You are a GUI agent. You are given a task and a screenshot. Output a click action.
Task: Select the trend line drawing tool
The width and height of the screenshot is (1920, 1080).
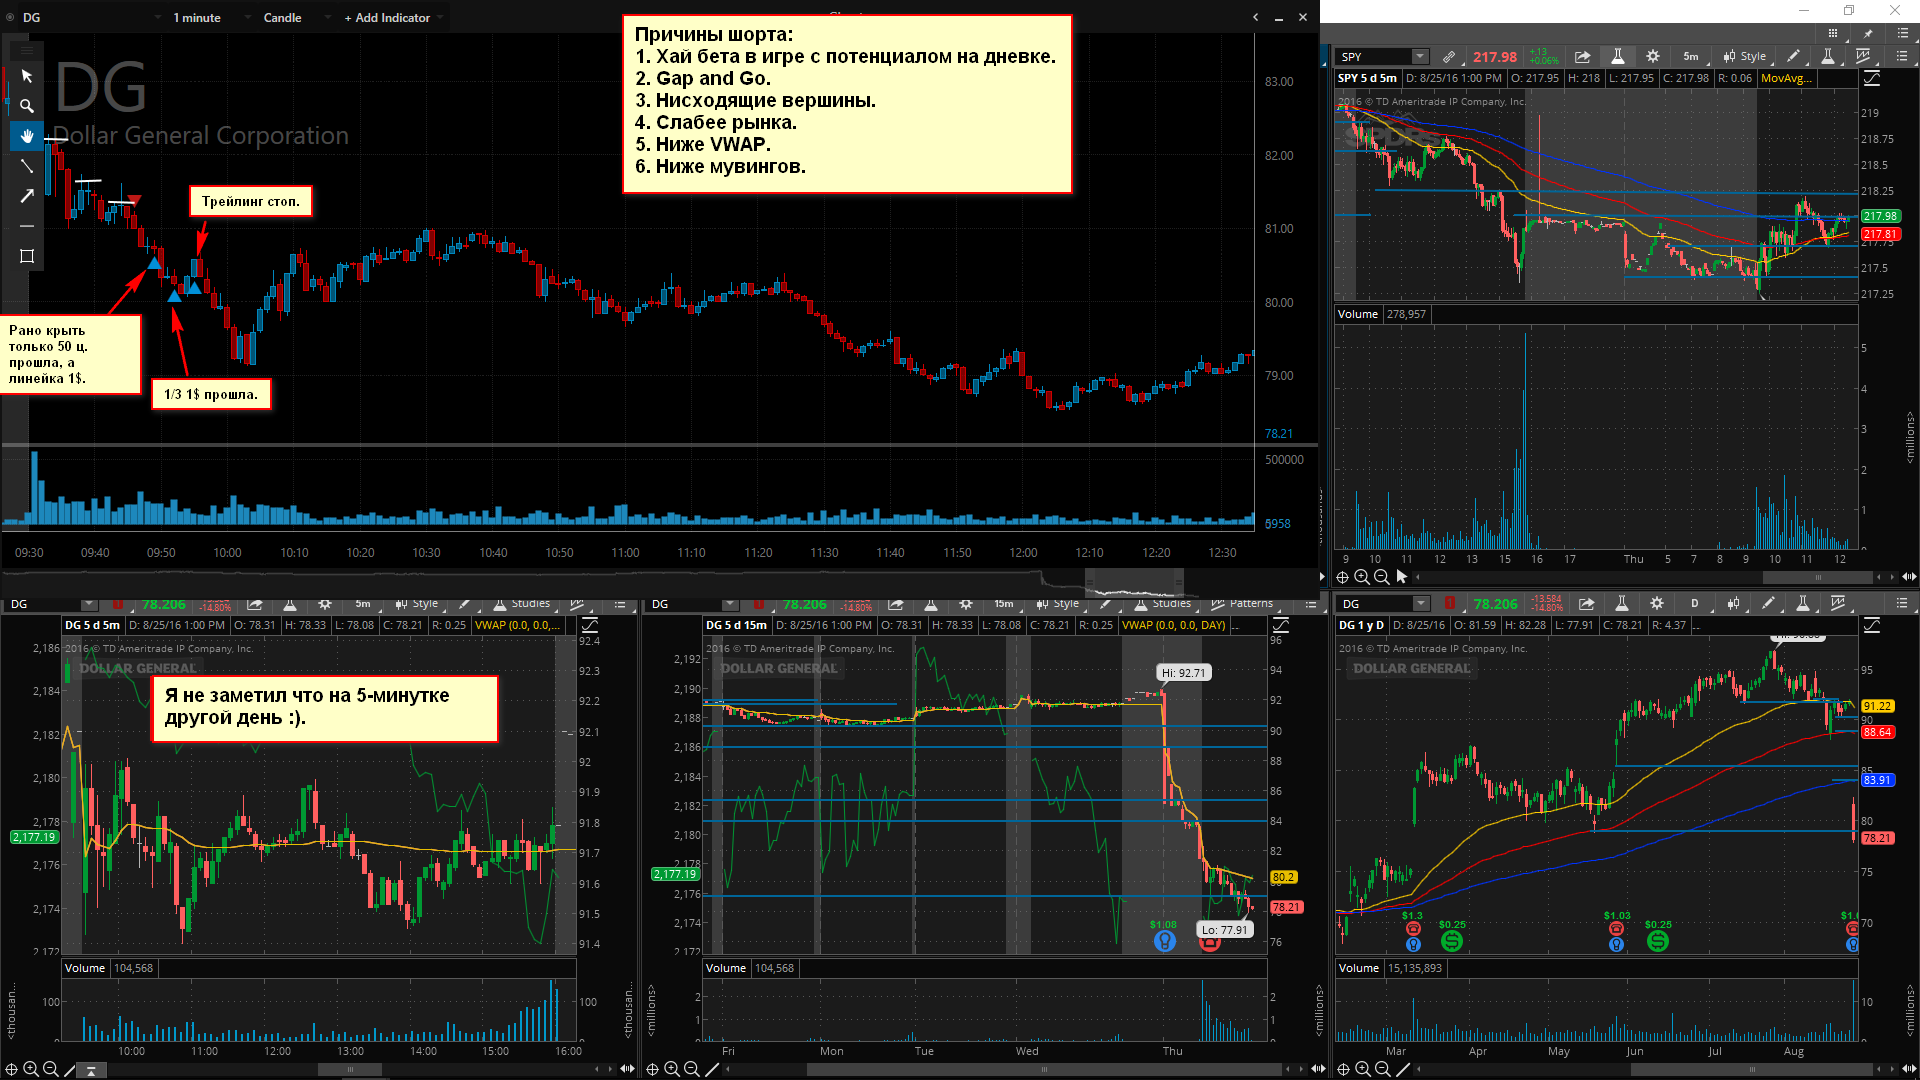click(27, 166)
